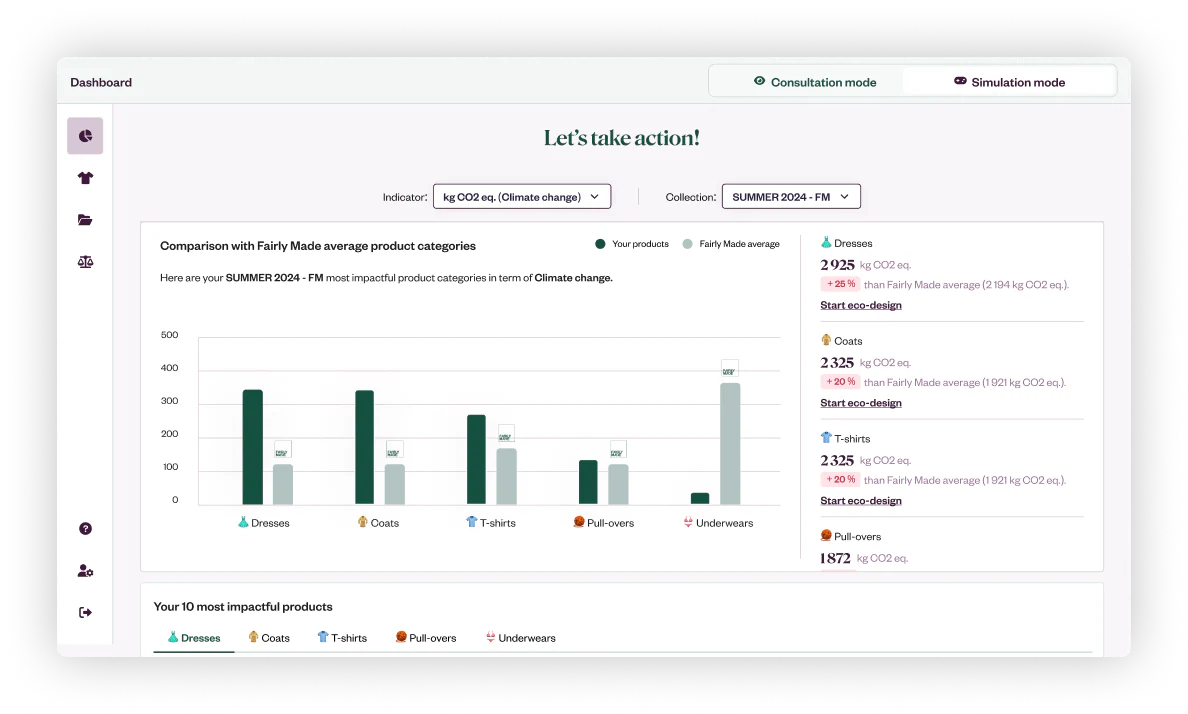Image resolution: width=1188 pixels, height=714 pixels.
Task: Open the folder collections sidebar icon
Action: (85, 220)
